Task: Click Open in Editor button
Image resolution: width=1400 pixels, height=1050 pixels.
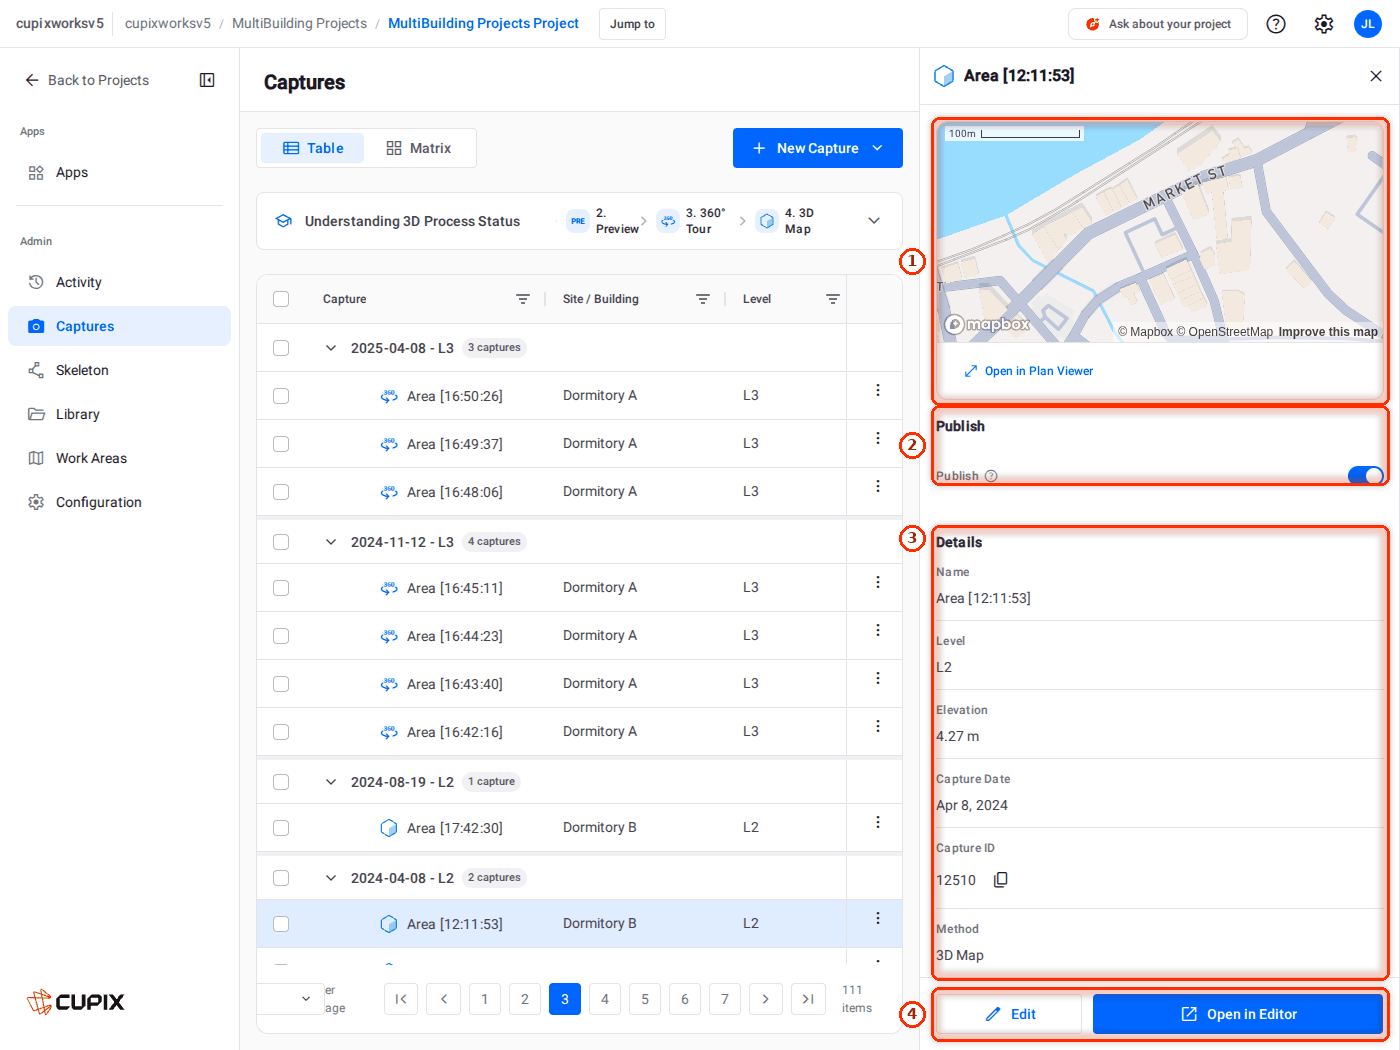Action: [x=1238, y=1014]
